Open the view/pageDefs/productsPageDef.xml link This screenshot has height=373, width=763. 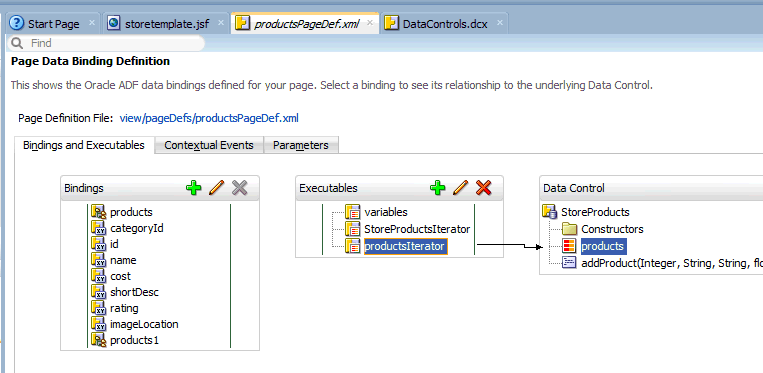(x=209, y=118)
